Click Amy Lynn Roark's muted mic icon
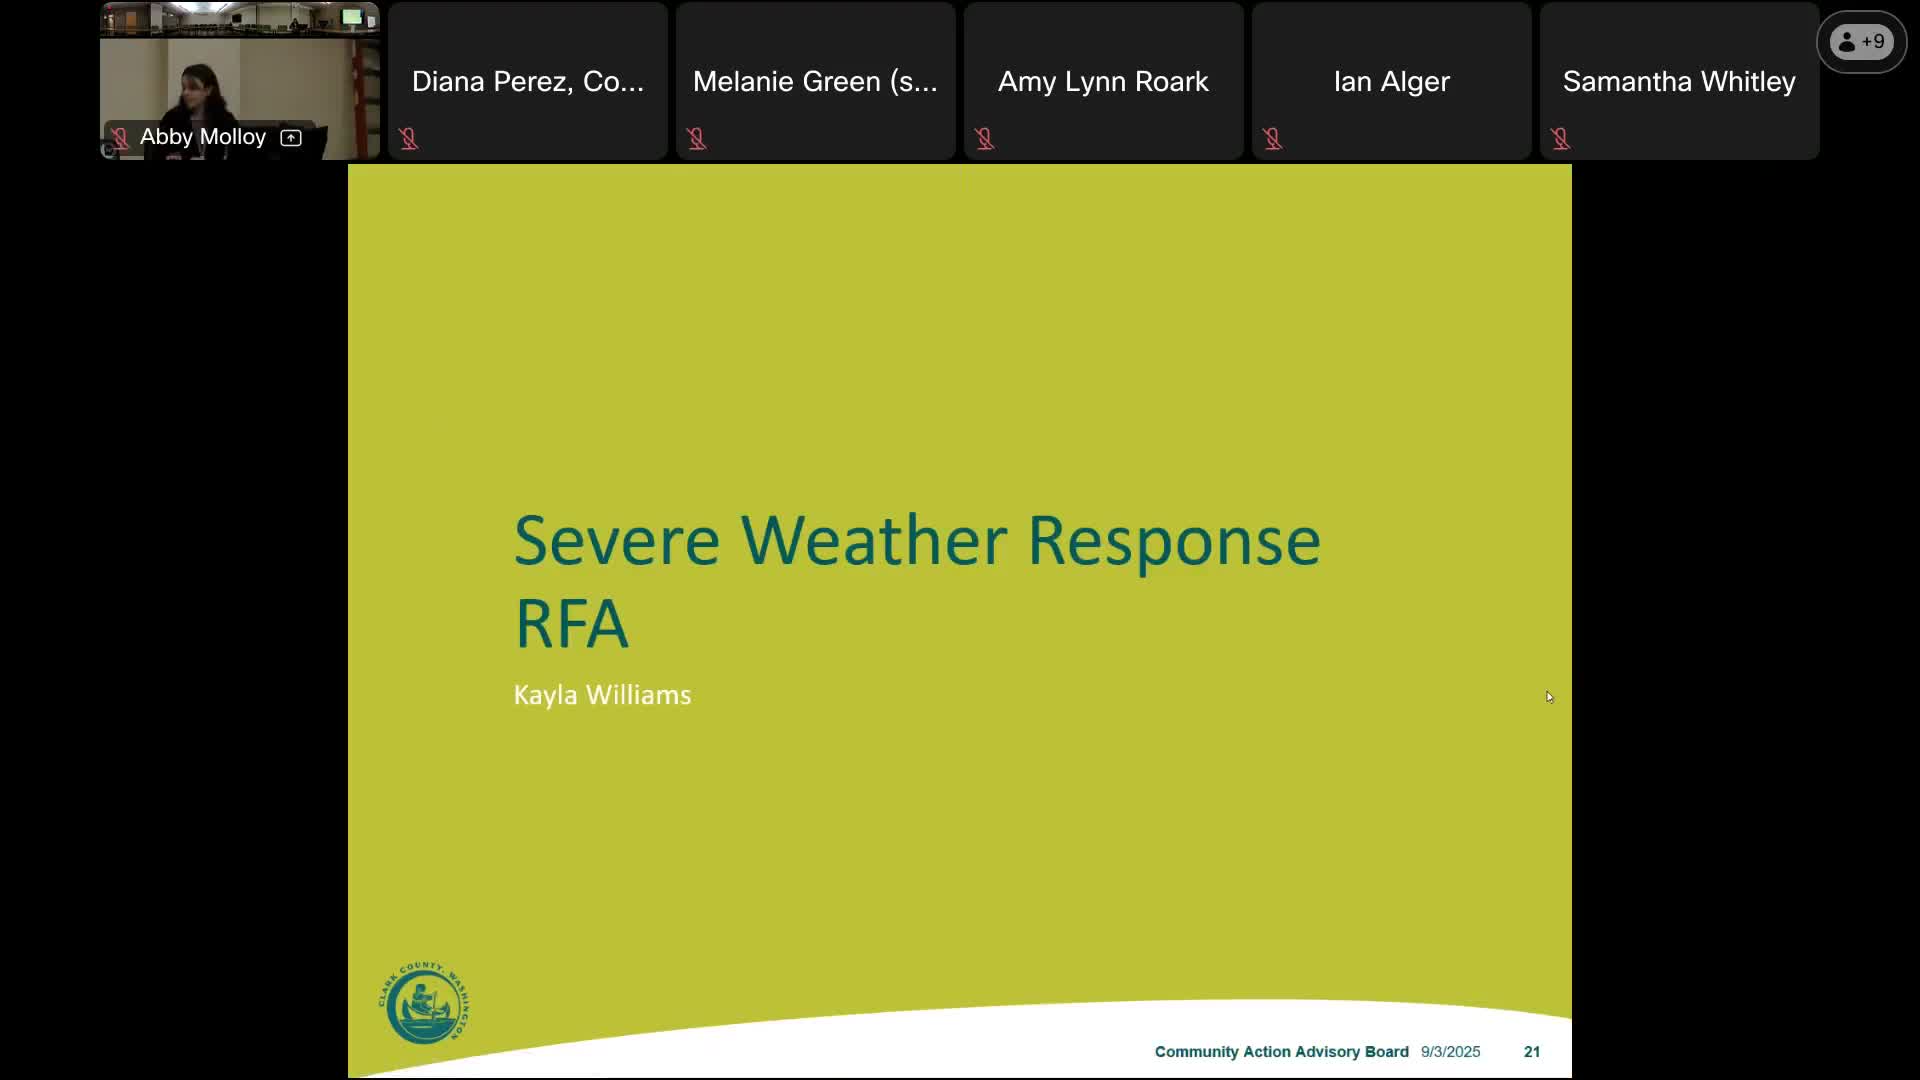The height and width of the screenshot is (1080, 1920). (x=985, y=139)
